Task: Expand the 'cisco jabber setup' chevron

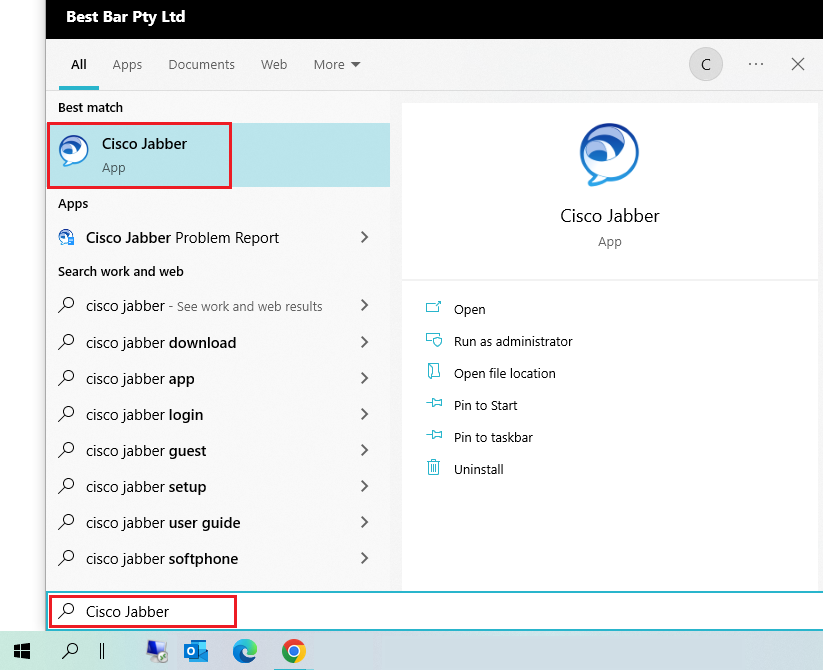Action: tap(364, 486)
